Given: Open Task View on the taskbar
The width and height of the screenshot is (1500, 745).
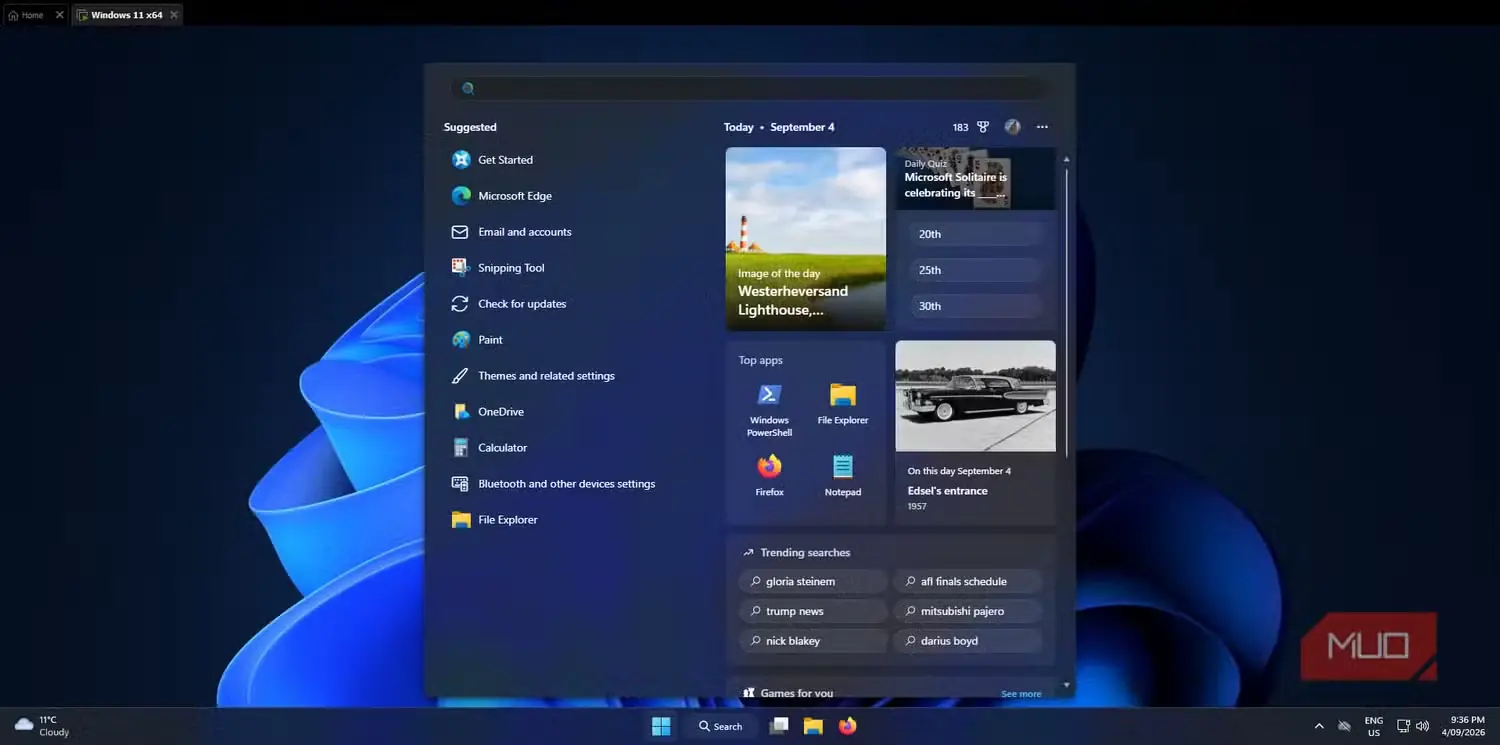Looking at the screenshot, I should pos(779,726).
